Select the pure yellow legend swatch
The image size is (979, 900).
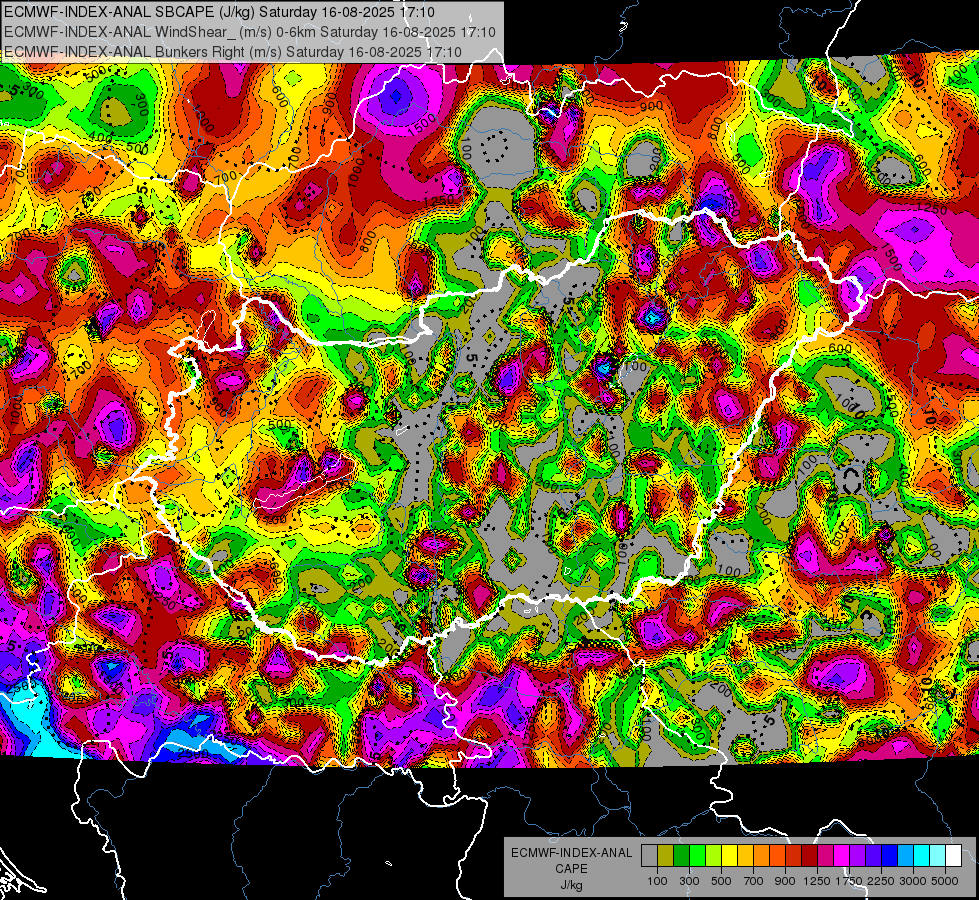point(729,856)
